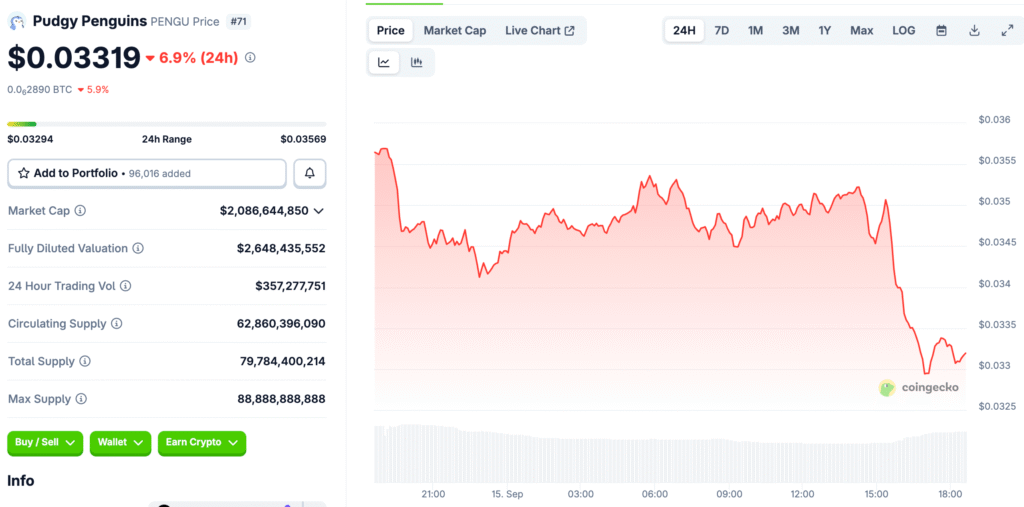The height and width of the screenshot is (507, 1024).
Task: Open the calendar date range picker
Action: (941, 31)
